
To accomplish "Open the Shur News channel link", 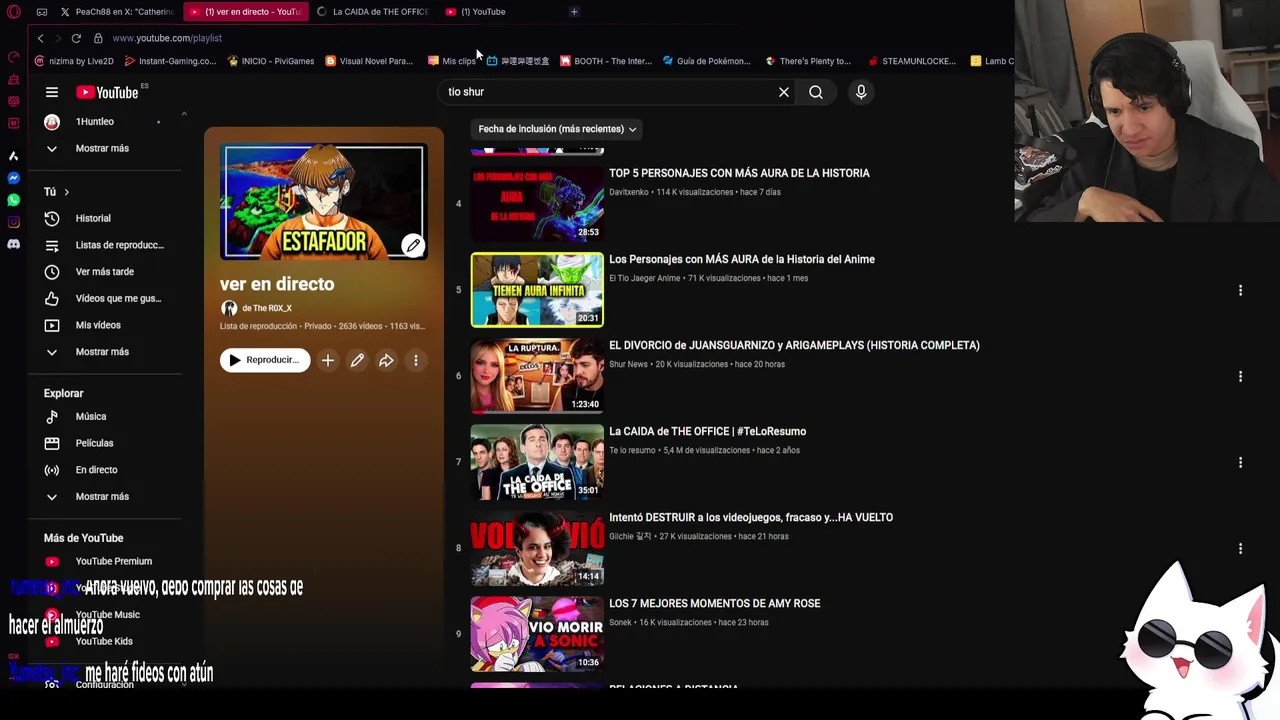I will coord(628,364).
